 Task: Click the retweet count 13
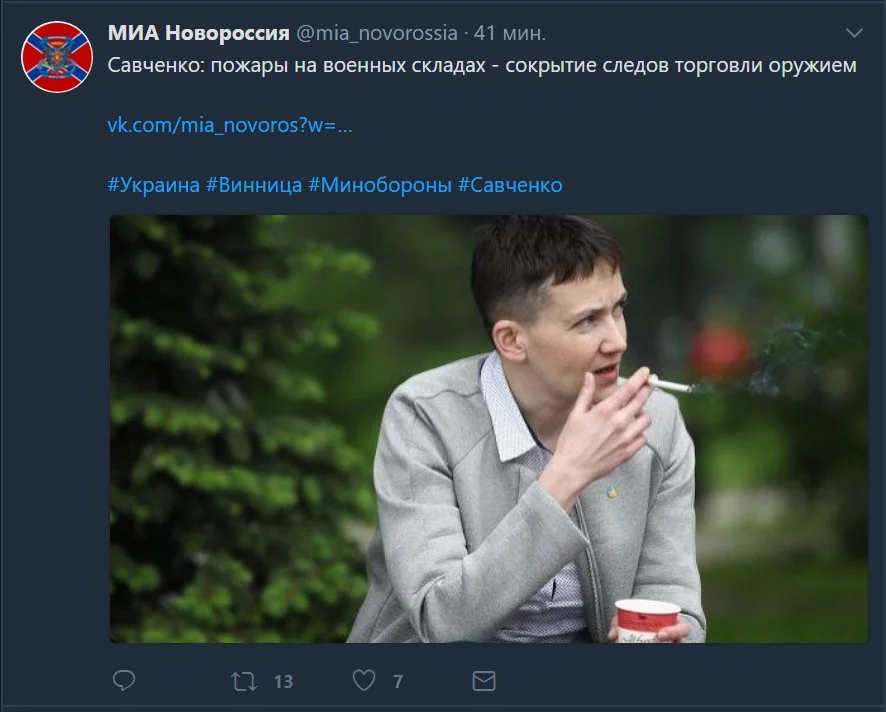284,681
